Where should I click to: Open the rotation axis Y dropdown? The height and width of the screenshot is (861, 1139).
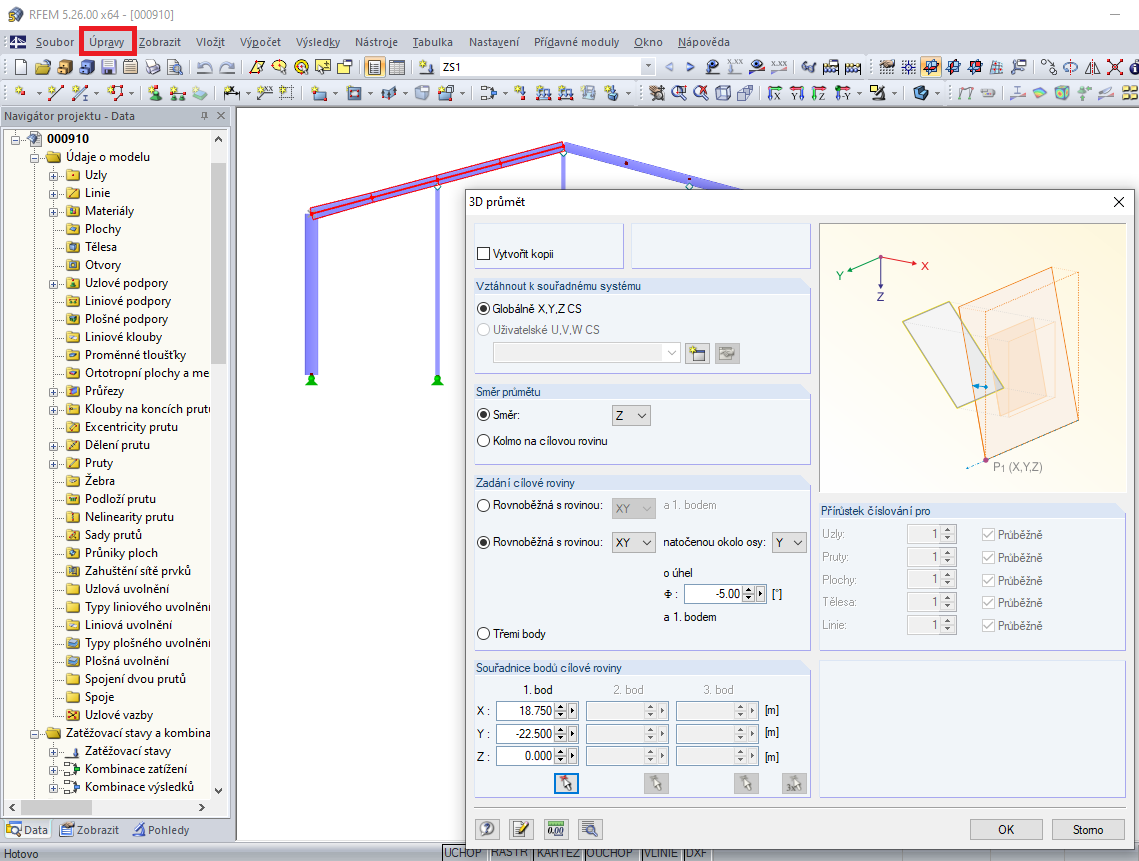[789, 543]
